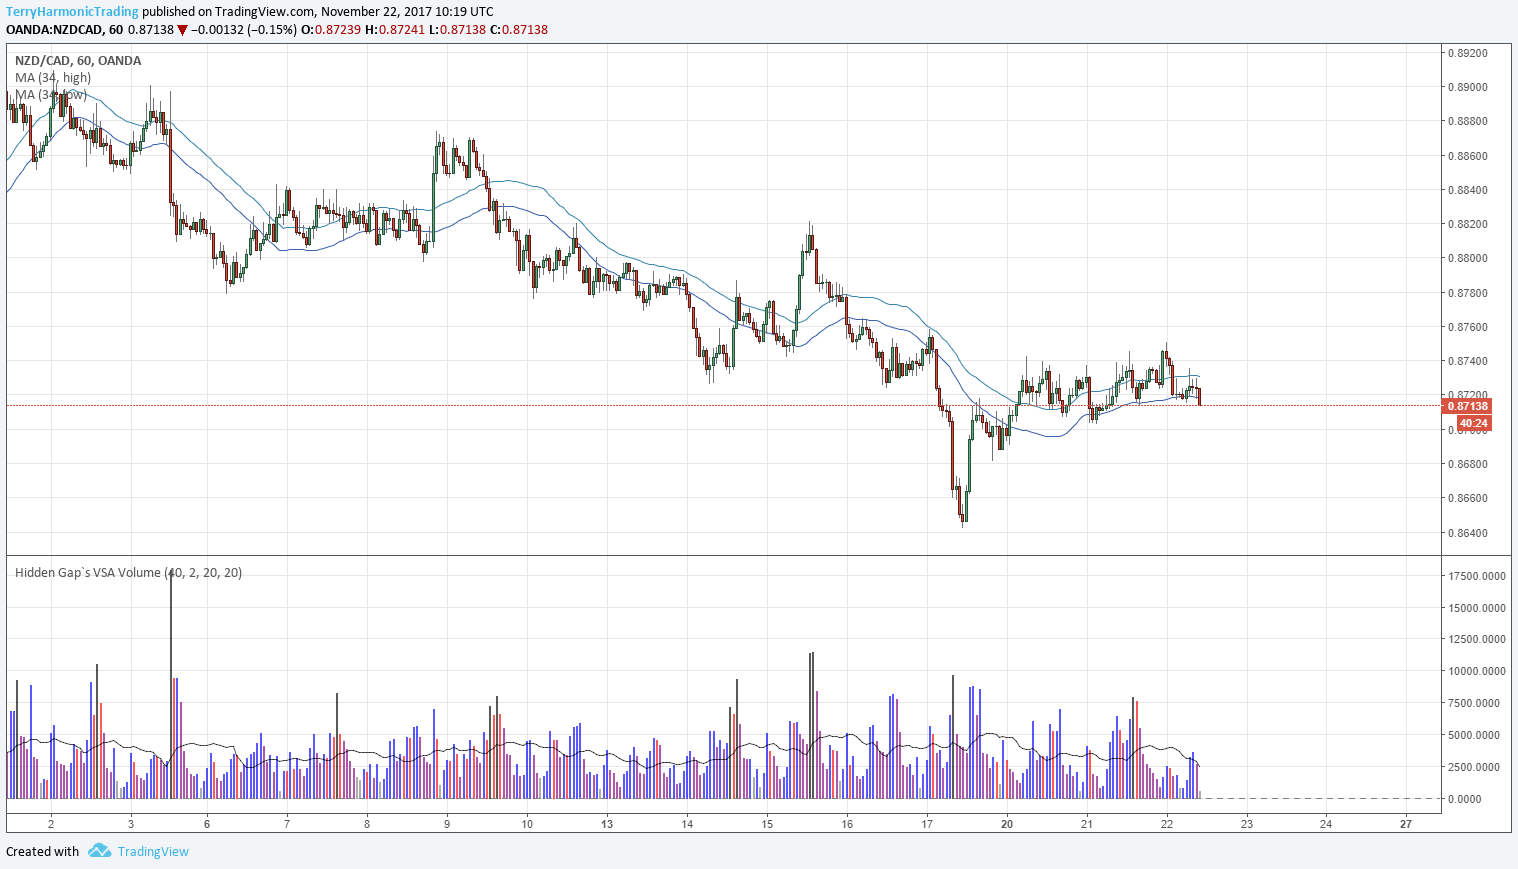This screenshot has height=869, width=1518.
Task: Open the TradingView text link
Action: click(x=153, y=852)
